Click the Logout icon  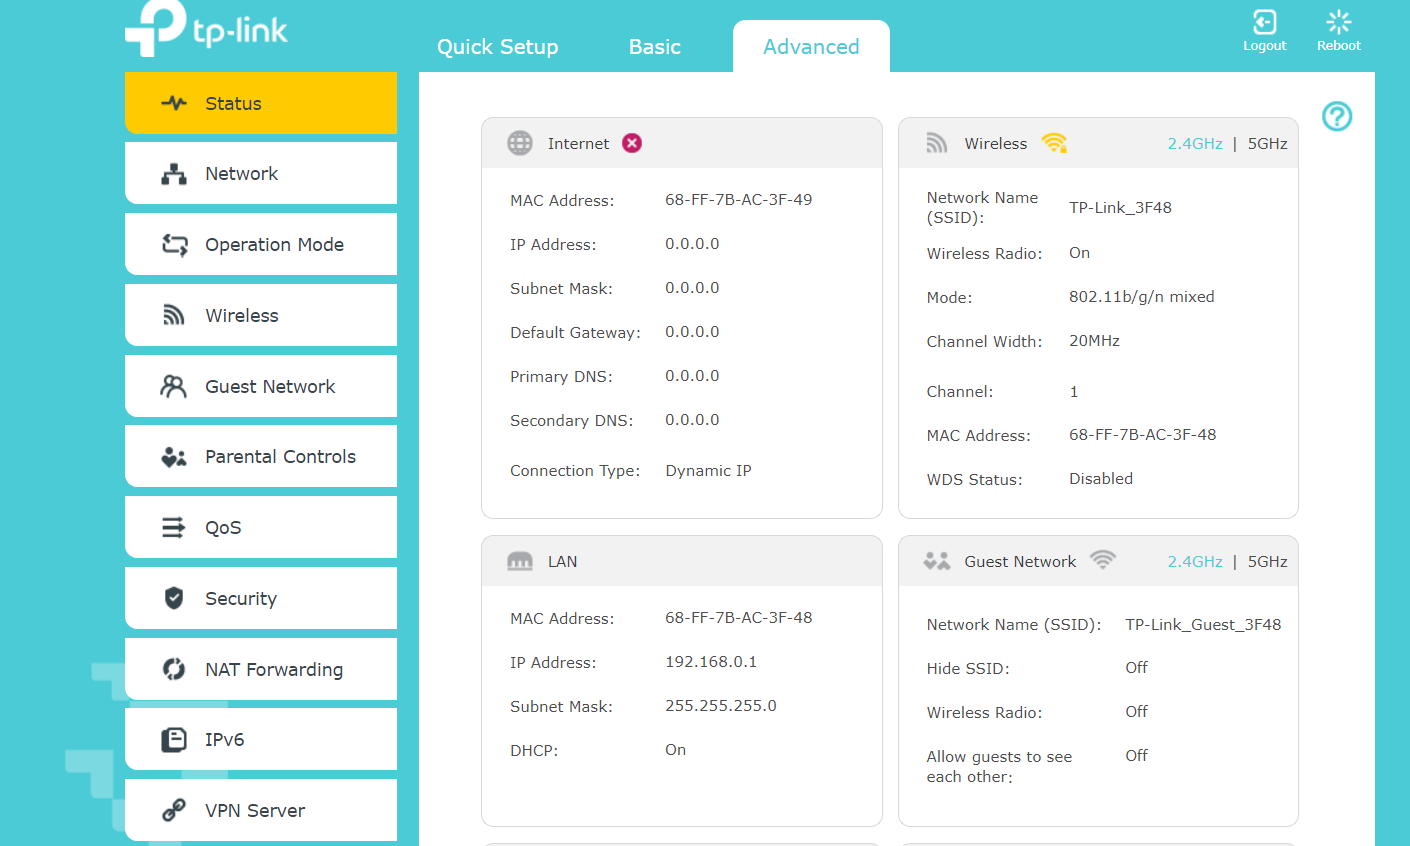(1264, 22)
